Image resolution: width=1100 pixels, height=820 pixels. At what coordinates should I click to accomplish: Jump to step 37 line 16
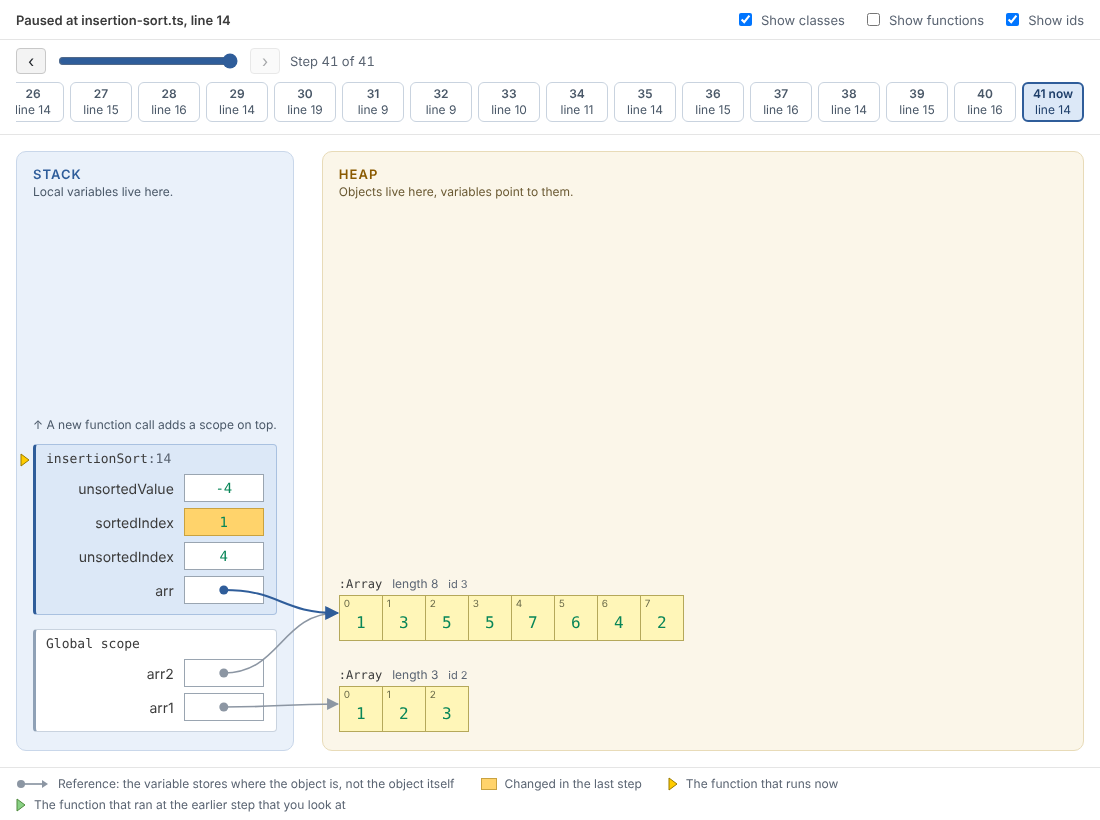782,102
